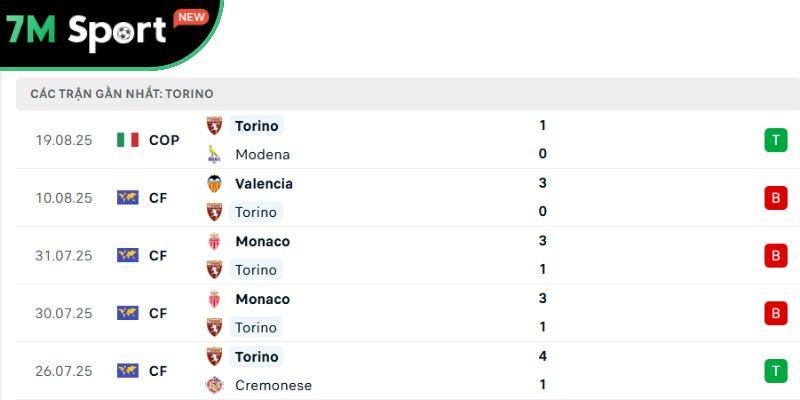Click the Valencia club crest
Viewport: 800px width, 400px height.
[x=214, y=184]
